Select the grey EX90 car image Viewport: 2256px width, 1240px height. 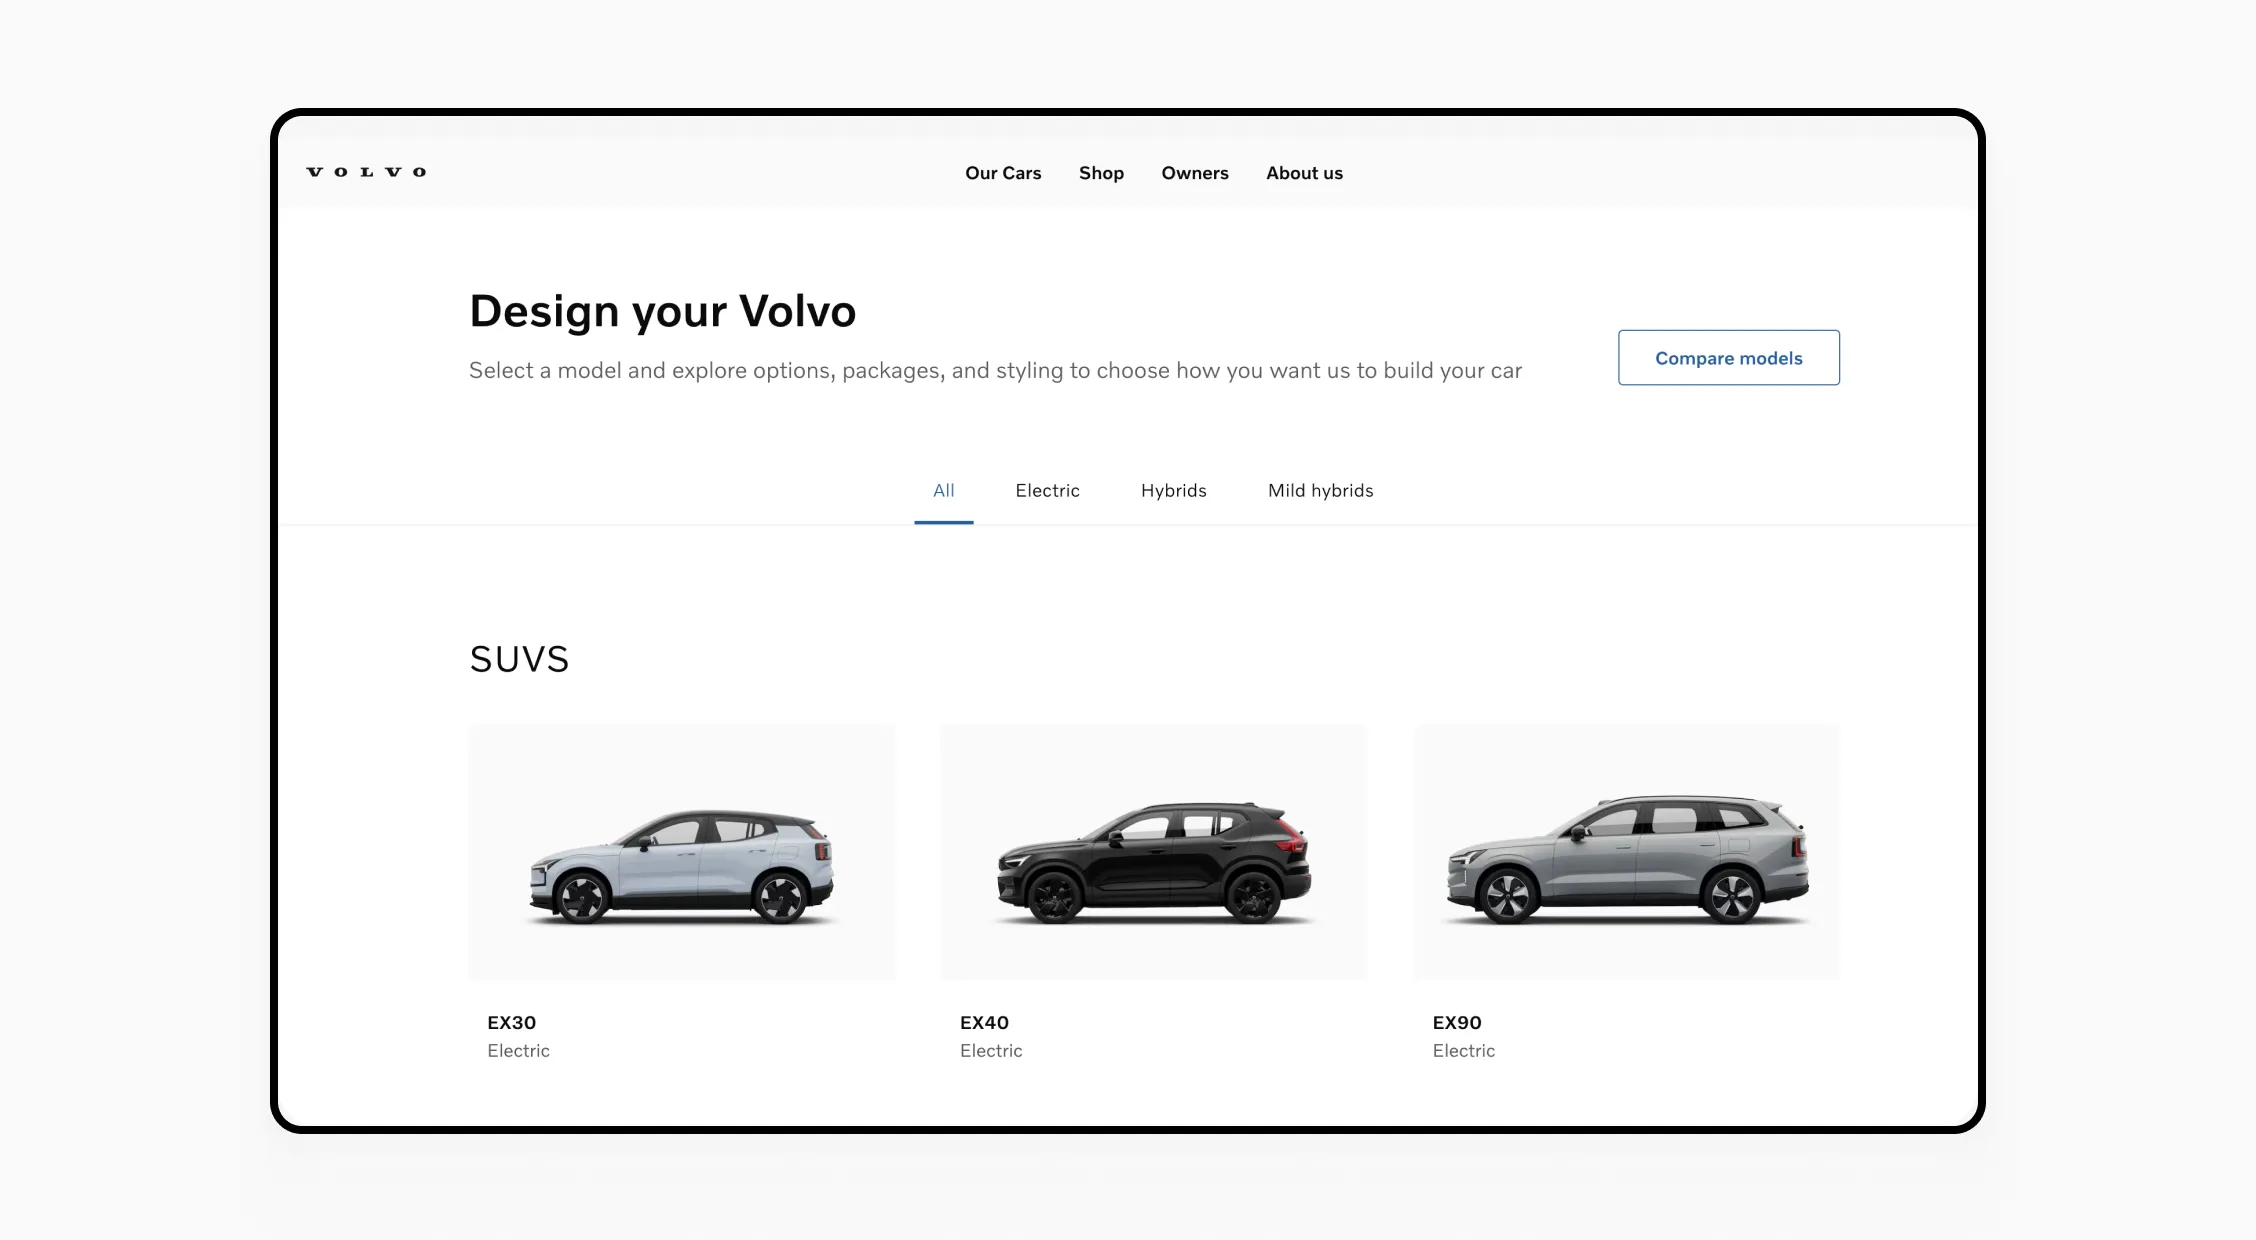tap(1626, 852)
